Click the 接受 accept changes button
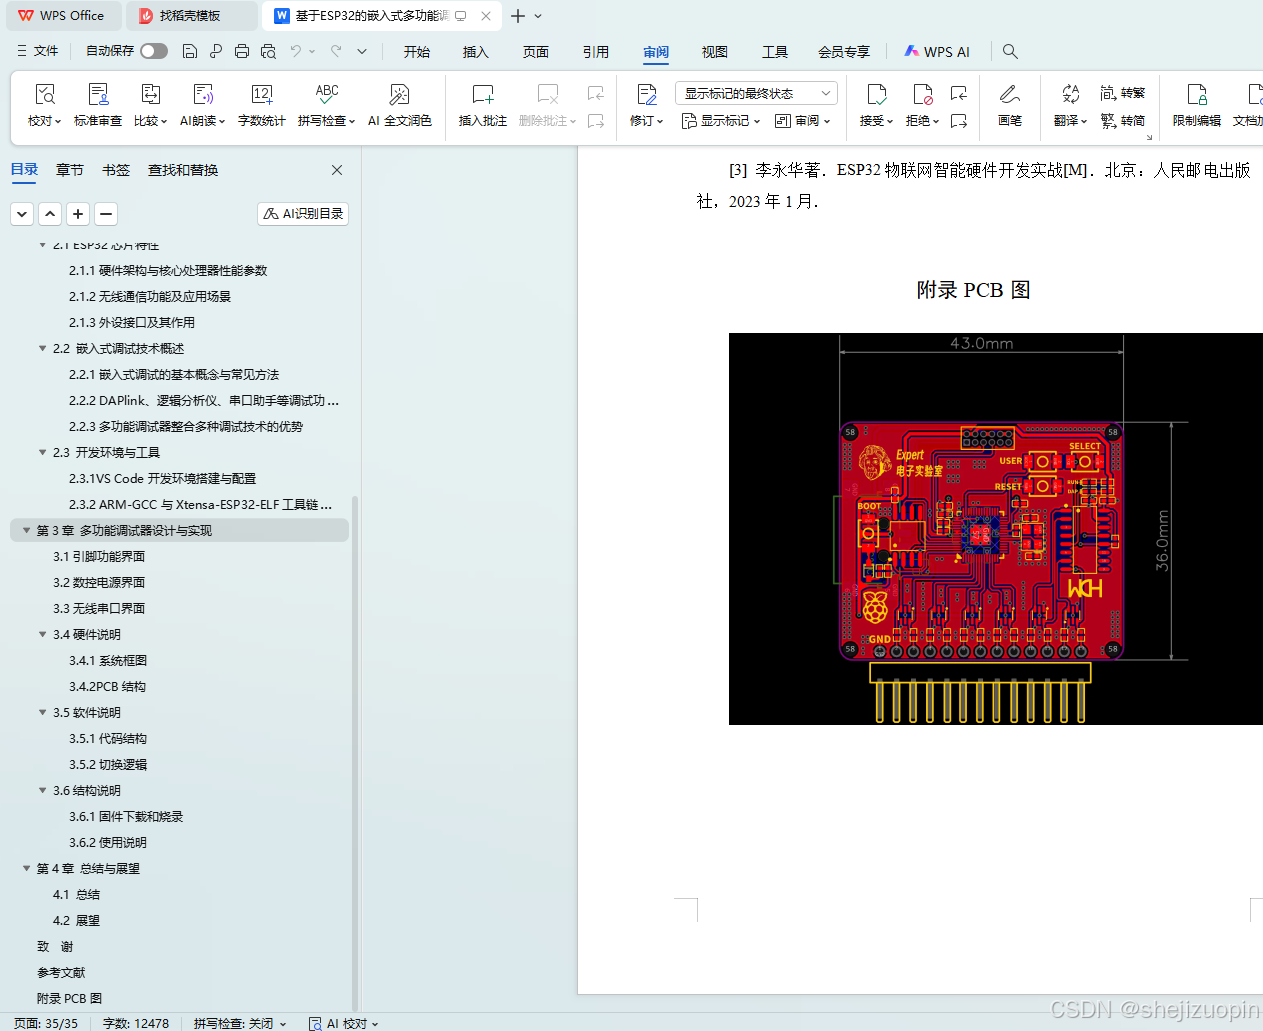 (871, 107)
